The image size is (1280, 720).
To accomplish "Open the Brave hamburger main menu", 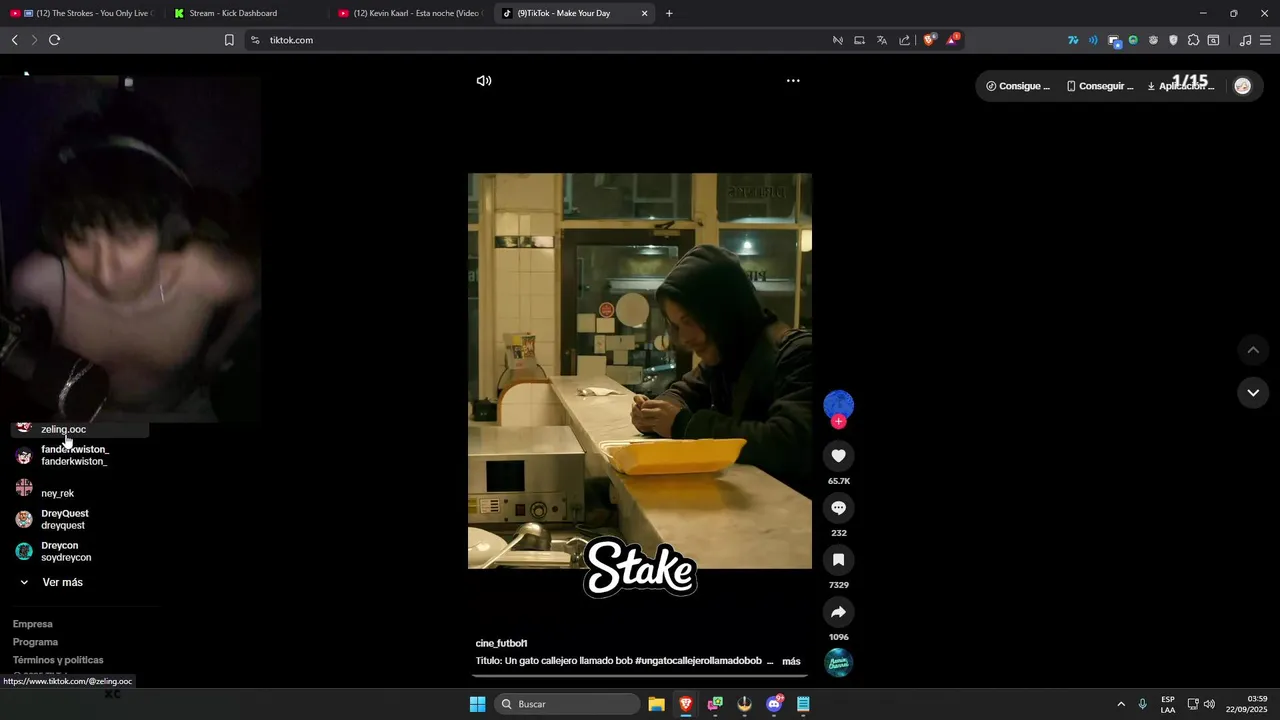I will [1266, 40].
